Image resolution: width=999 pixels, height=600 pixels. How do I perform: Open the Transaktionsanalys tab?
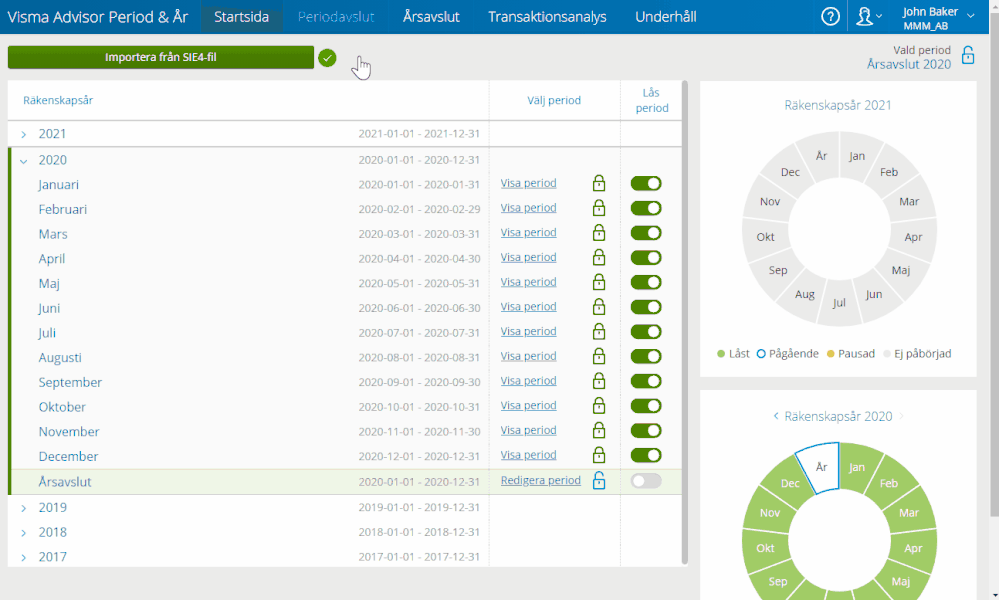(x=549, y=17)
